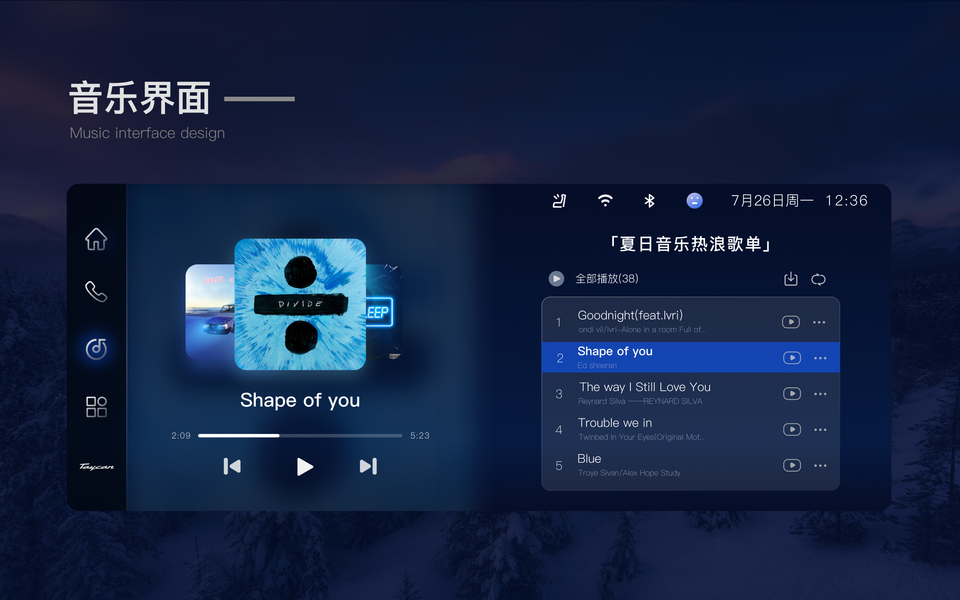
Task: Click the Ed sheeran artist label
Action: 597,366
